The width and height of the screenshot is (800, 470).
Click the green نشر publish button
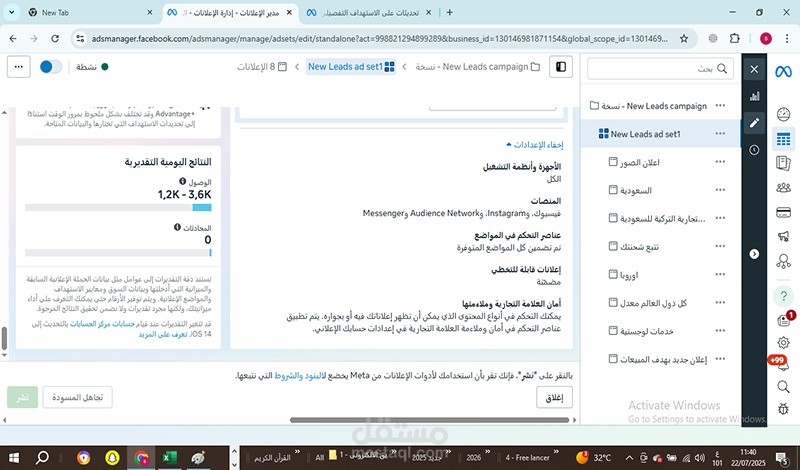[22, 398]
